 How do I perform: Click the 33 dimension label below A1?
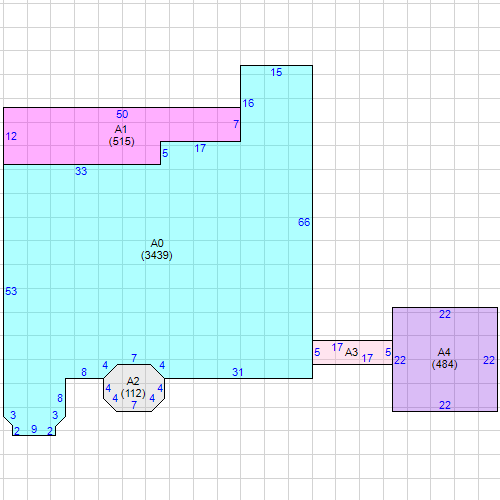point(81,171)
